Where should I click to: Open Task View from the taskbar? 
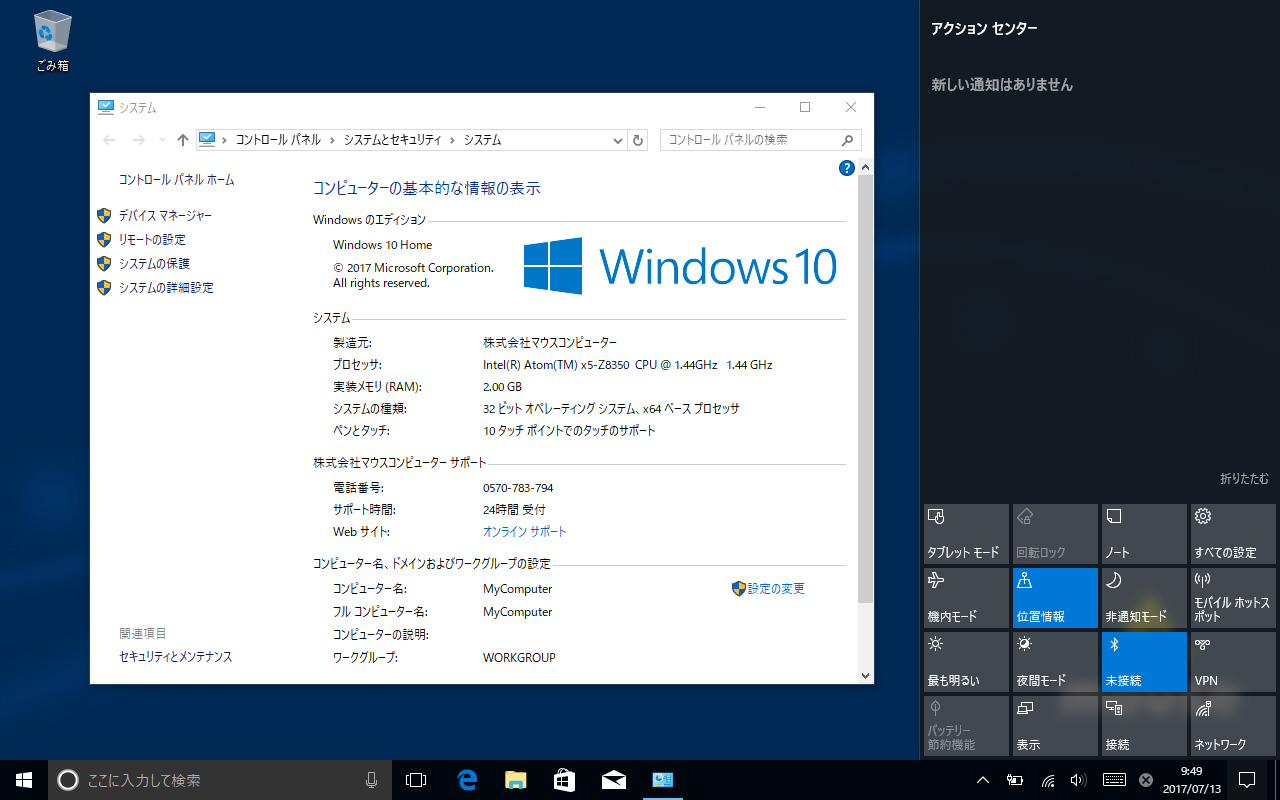pos(416,780)
